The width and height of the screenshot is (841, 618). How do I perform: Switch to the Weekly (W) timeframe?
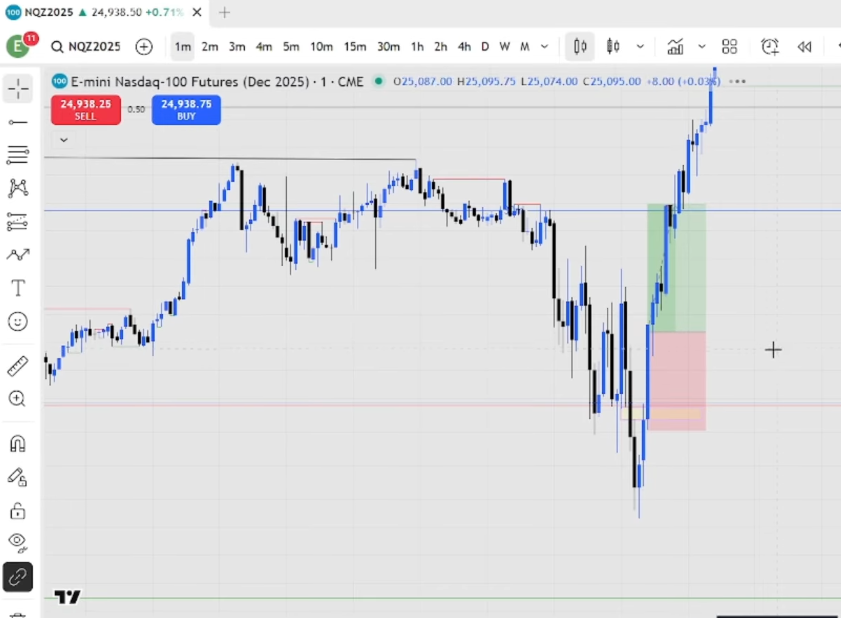click(504, 47)
